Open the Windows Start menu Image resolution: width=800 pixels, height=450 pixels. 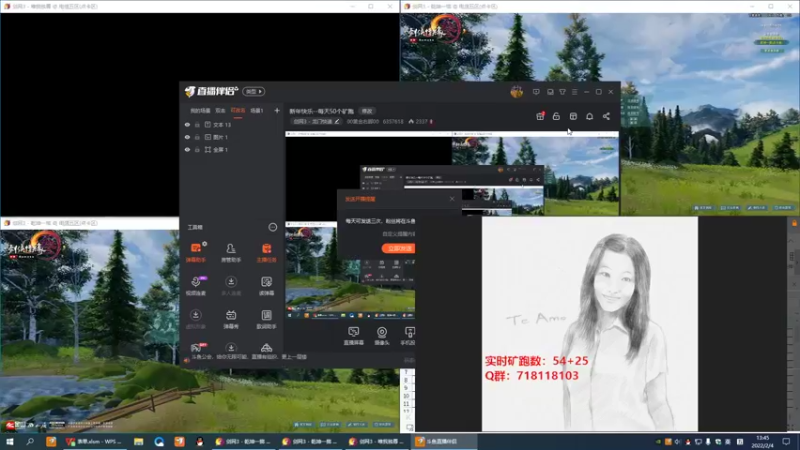point(9,441)
